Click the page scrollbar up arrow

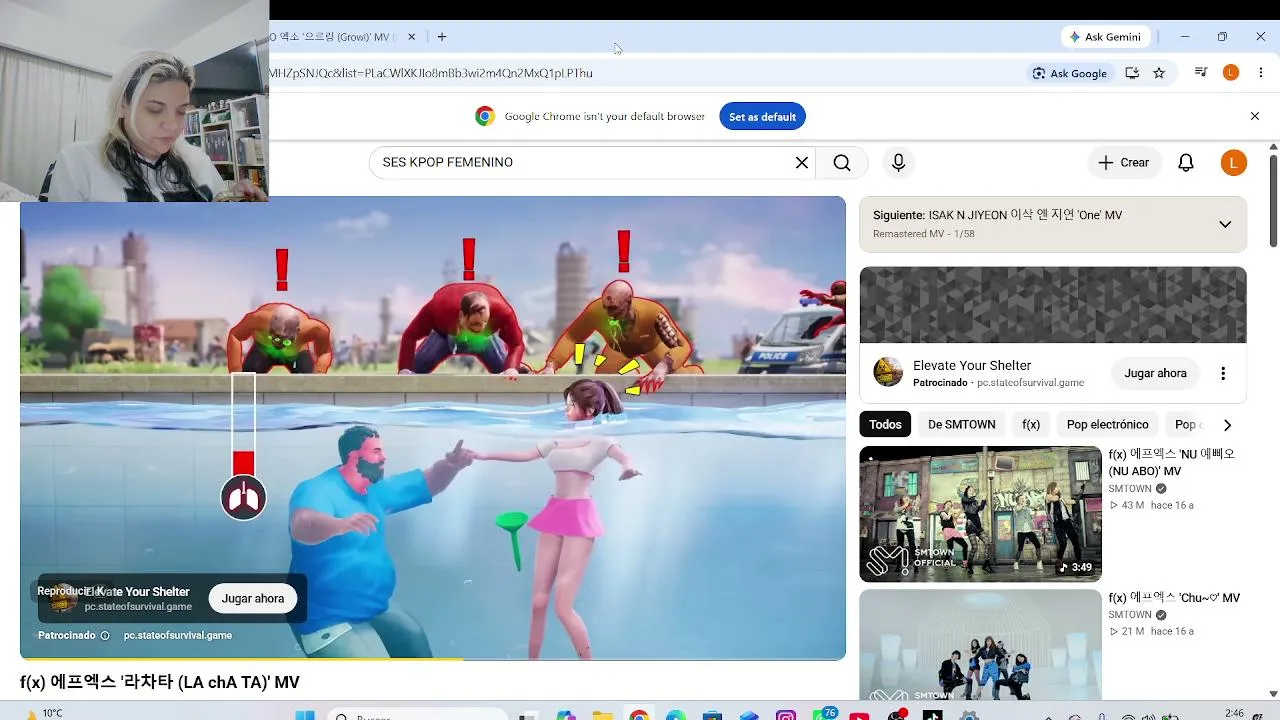click(x=1273, y=148)
